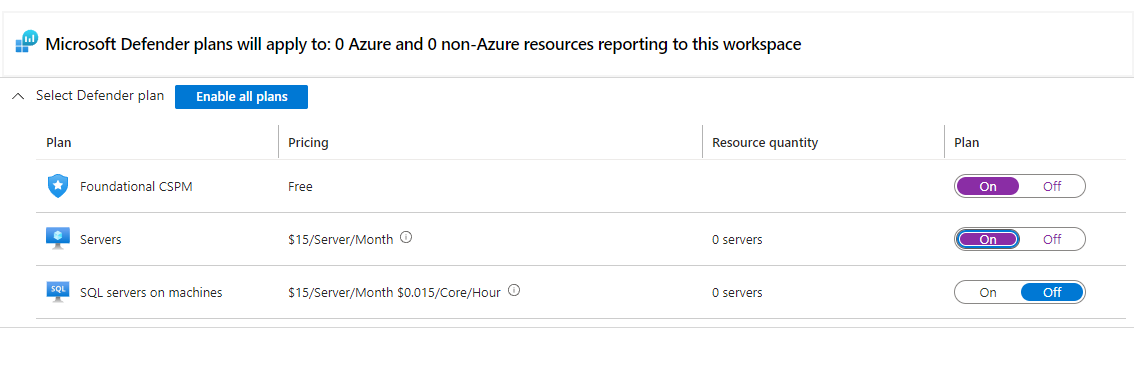Set the Foundational CSPM plan to On
1138x370 pixels.
tap(988, 186)
